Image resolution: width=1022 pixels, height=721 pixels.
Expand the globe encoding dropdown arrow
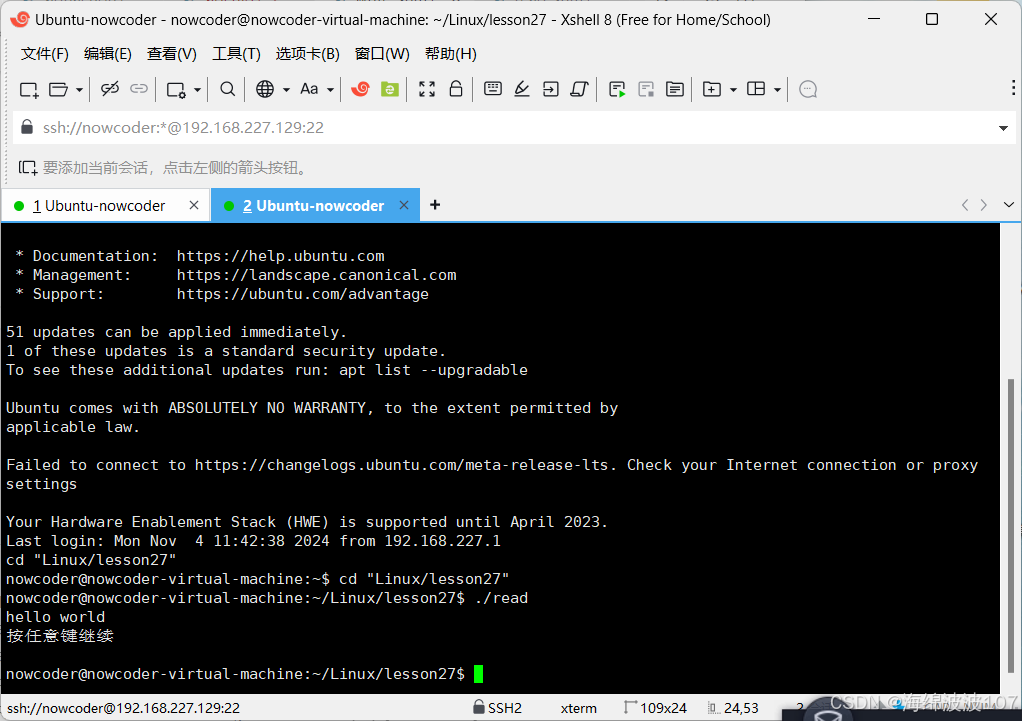pyautogui.click(x=286, y=90)
